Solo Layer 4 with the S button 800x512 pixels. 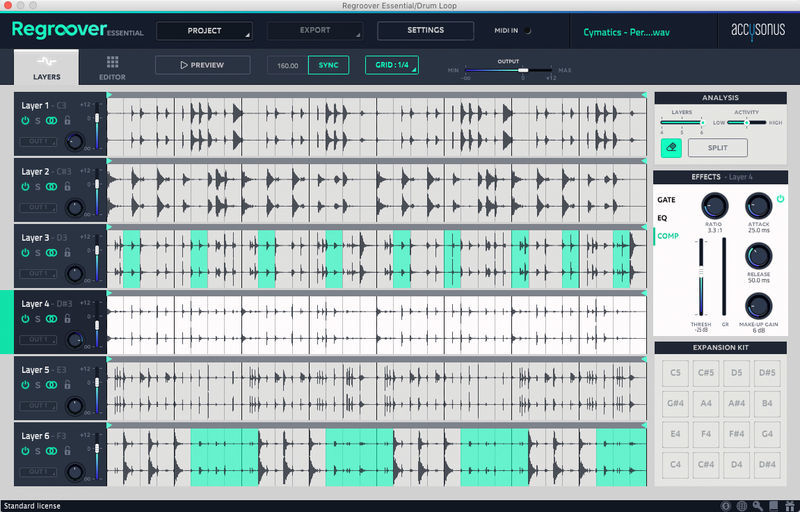[38, 319]
